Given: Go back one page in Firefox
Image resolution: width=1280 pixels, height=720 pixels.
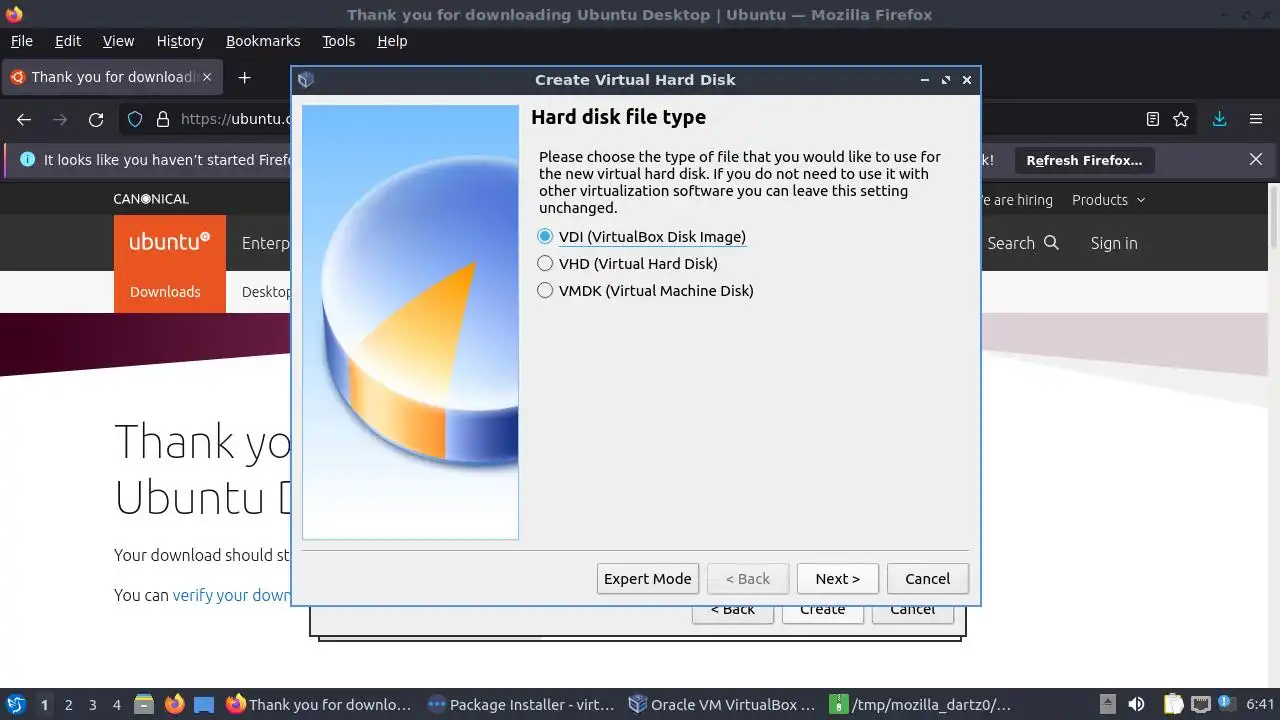Looking at the screenshot, I should 24,119.
